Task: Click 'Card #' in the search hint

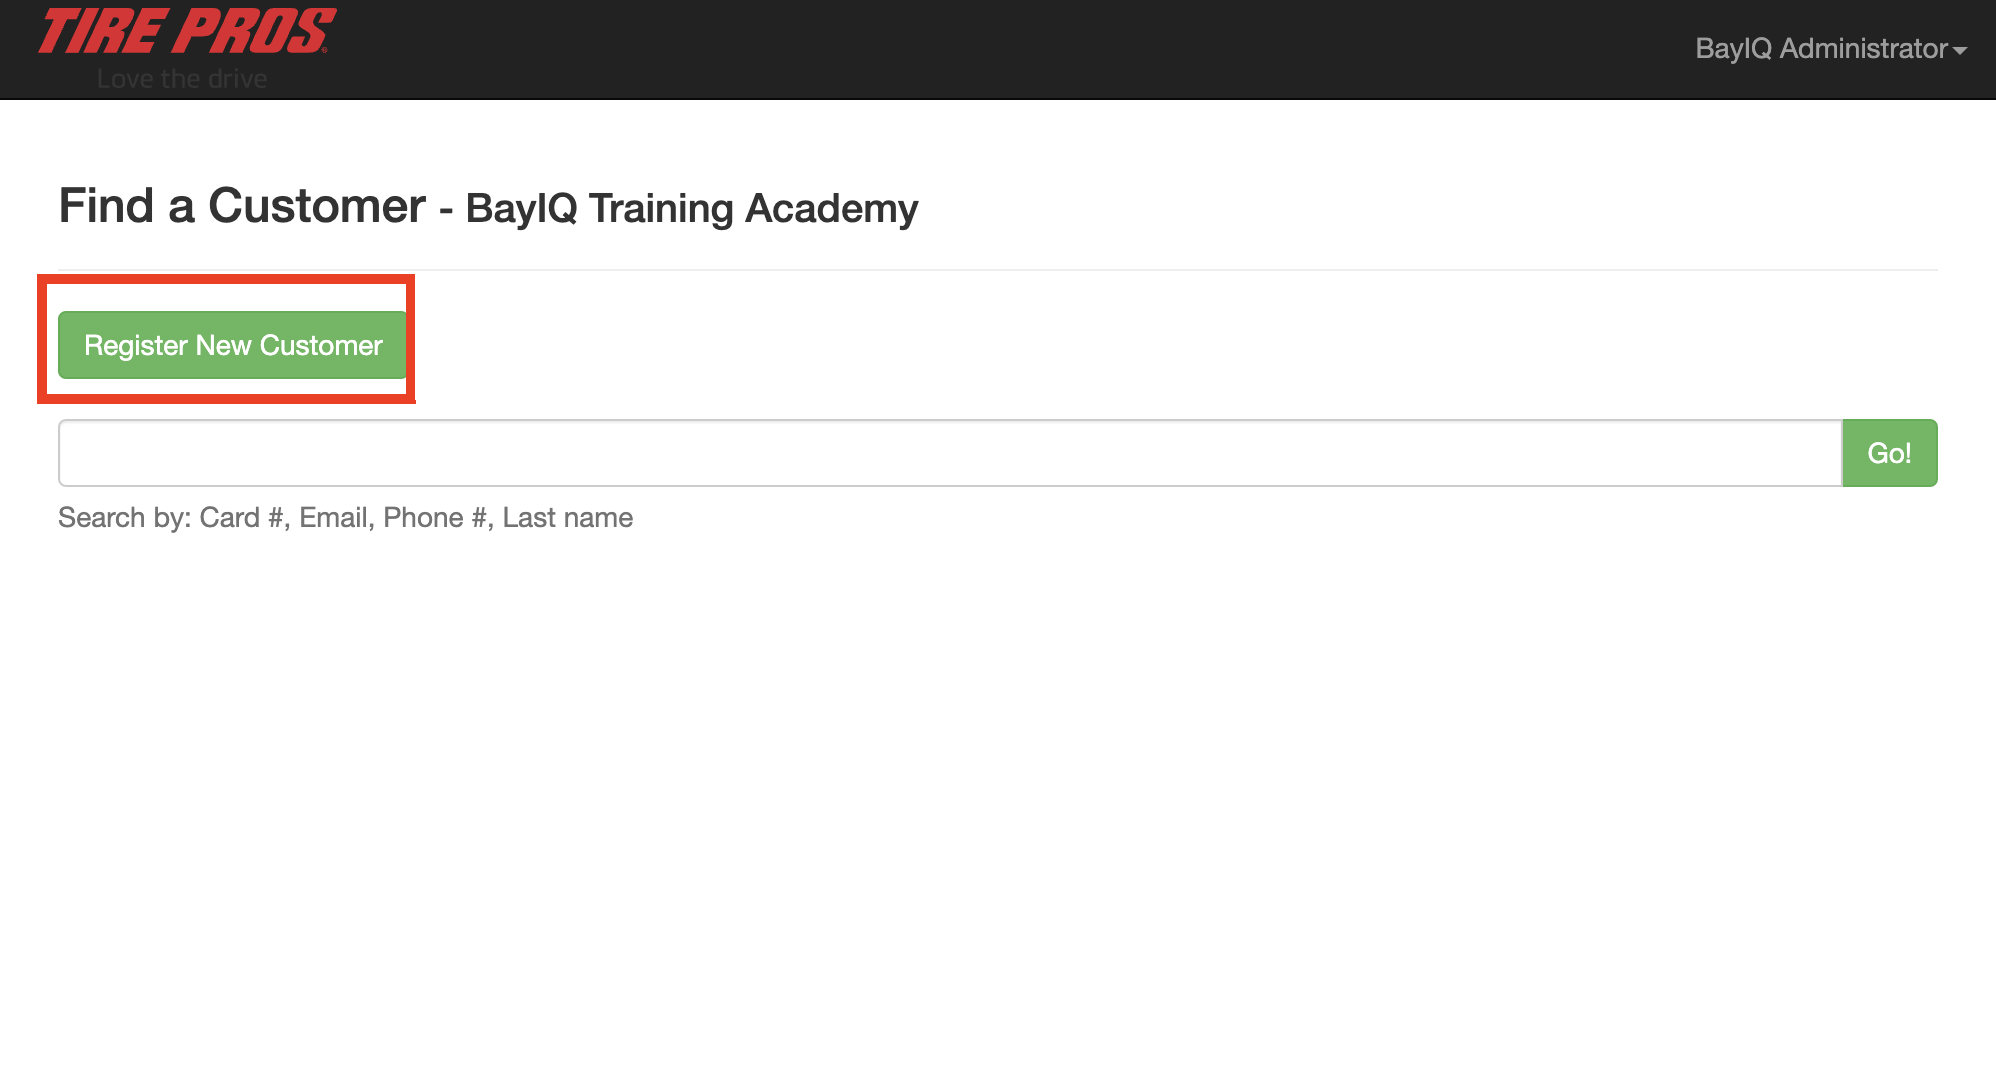Action: click(242, 518)
